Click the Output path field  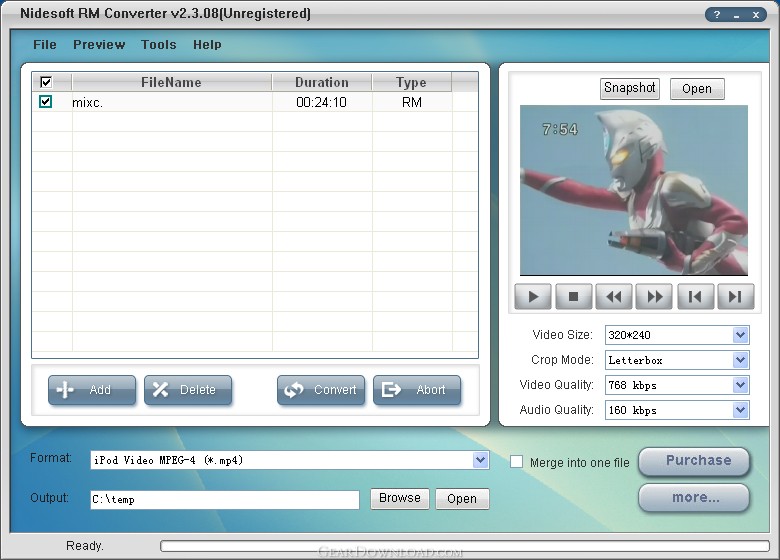click(x=225, y=499)
